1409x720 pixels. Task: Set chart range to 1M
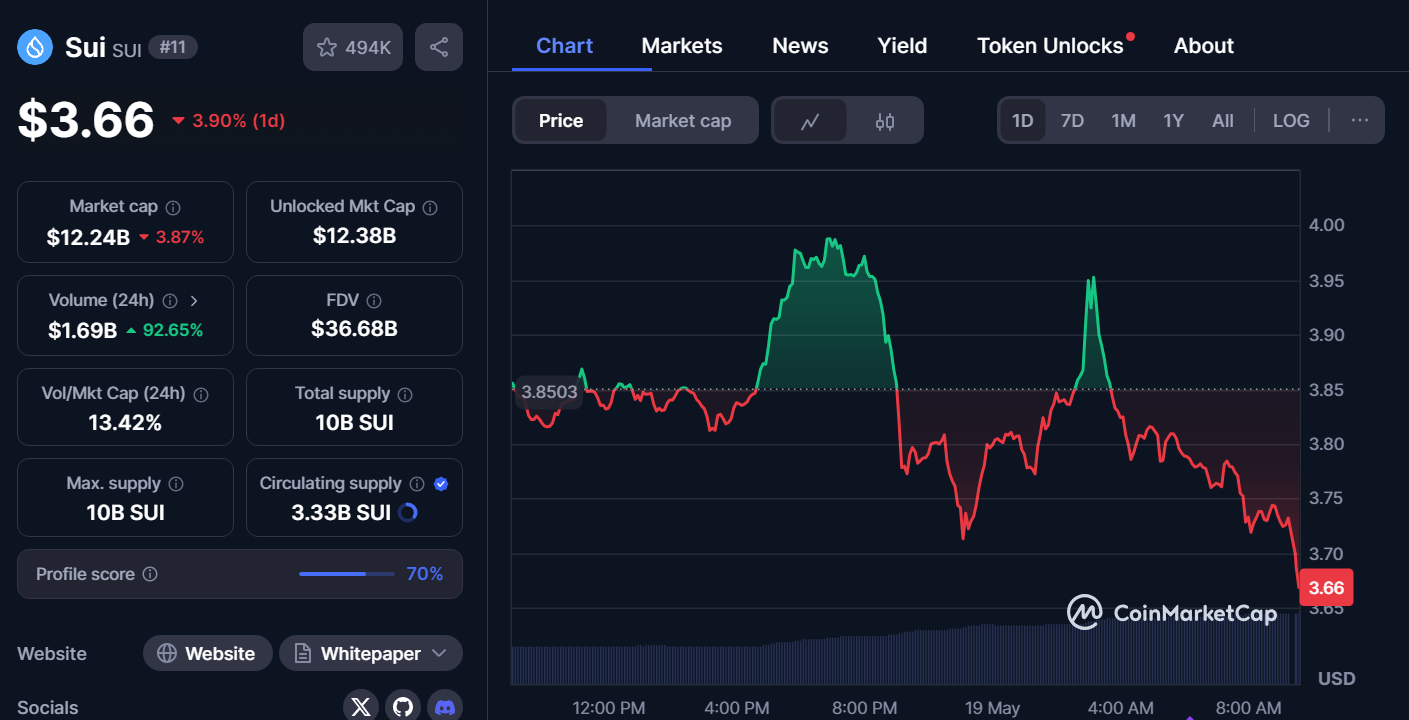pyautogui.click(x=1123, y=121)
